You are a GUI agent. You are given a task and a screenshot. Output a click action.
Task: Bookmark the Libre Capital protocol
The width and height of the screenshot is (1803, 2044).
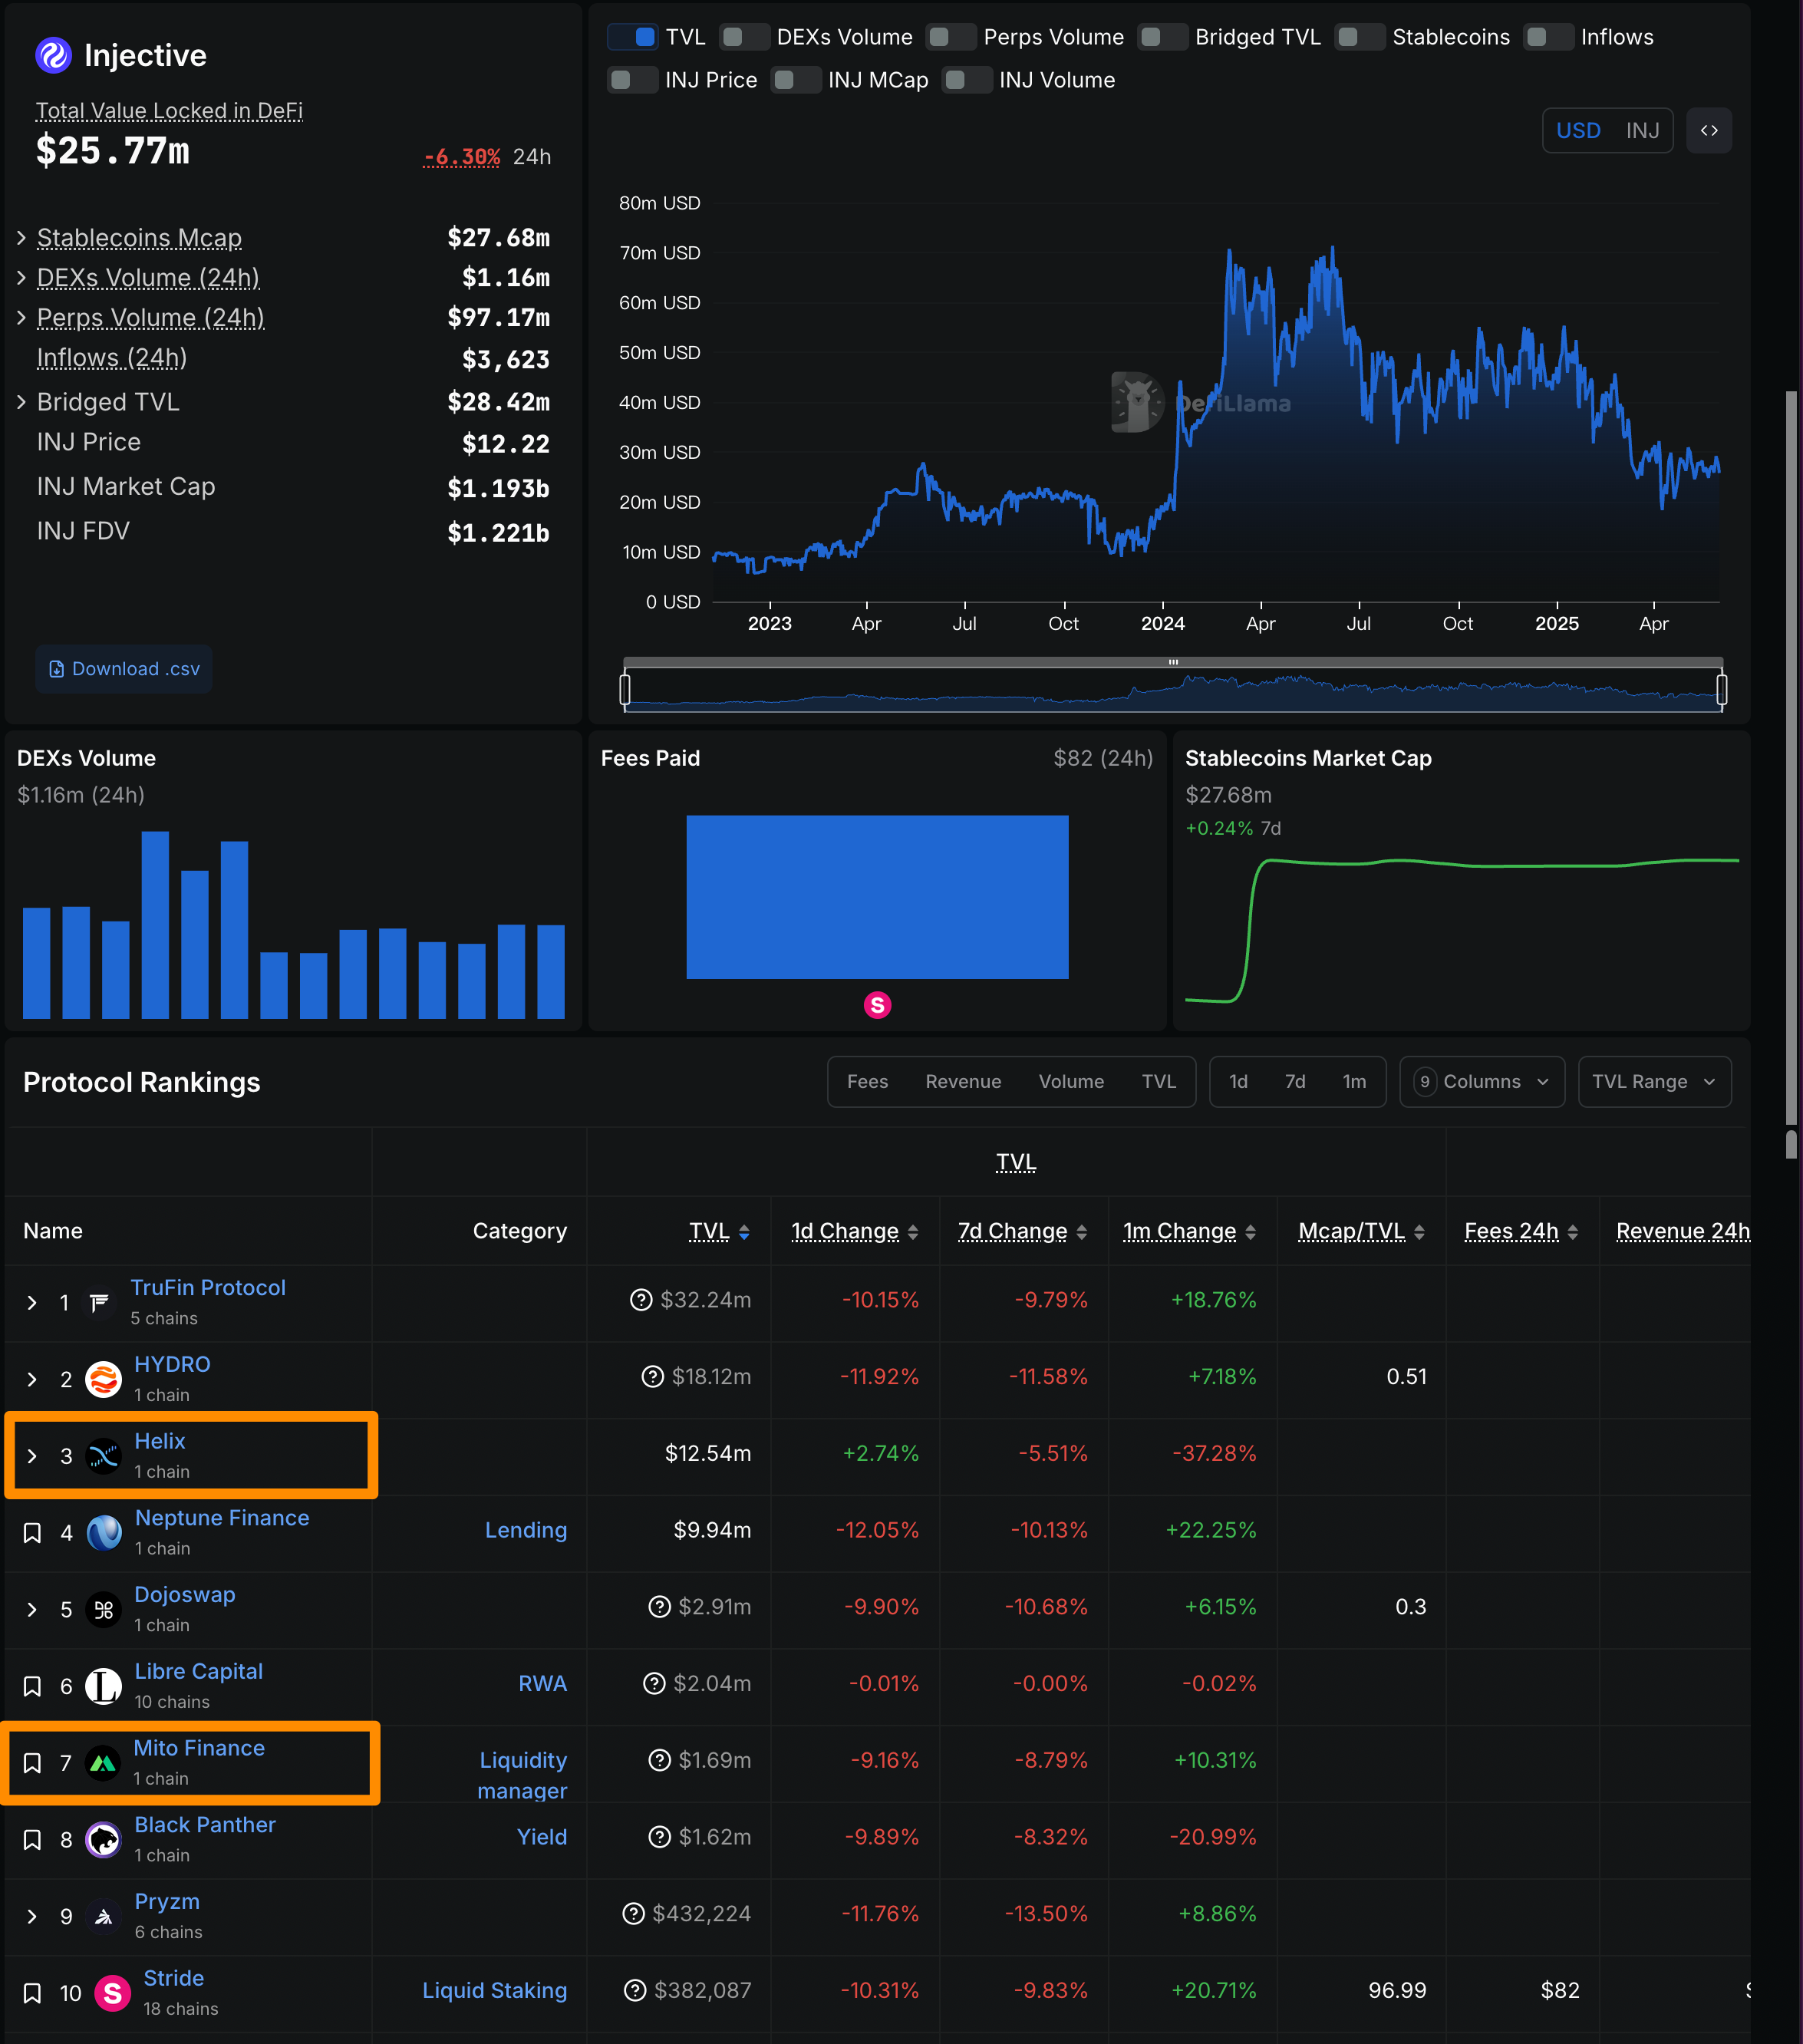(32, 1687)
